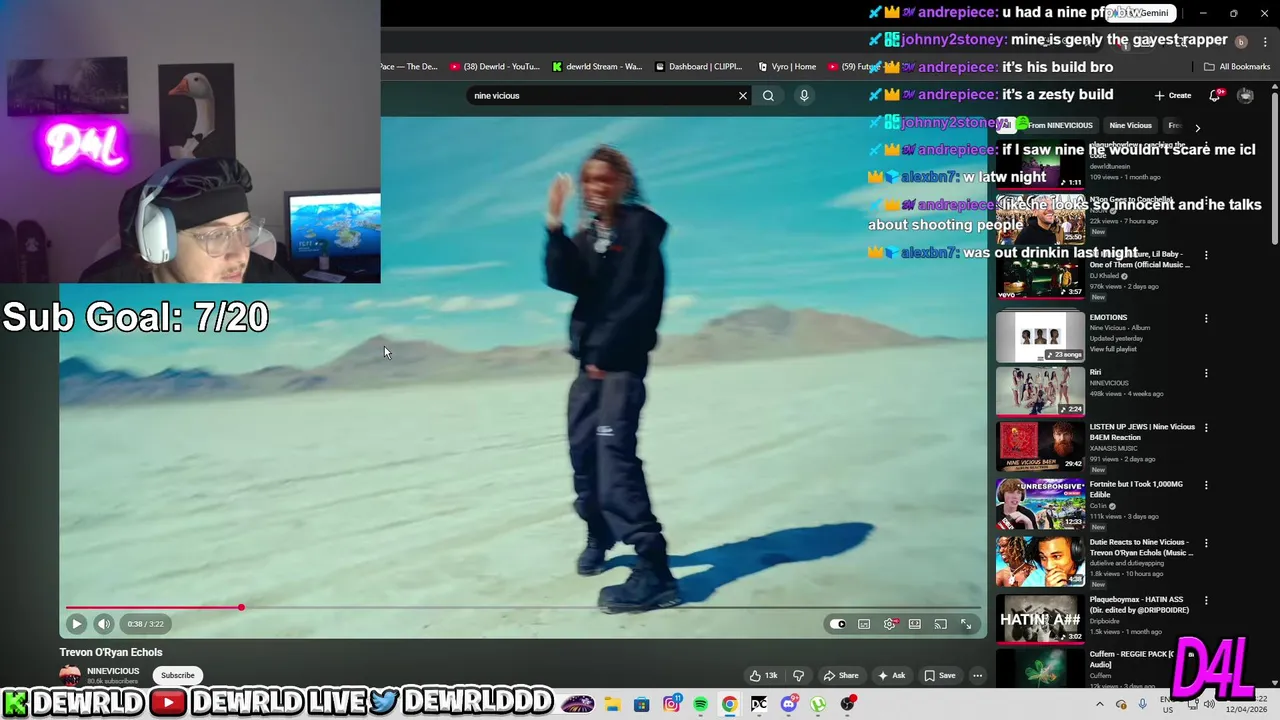
Task: Click the search magnifier button
Action: click(x=768, y=96)
